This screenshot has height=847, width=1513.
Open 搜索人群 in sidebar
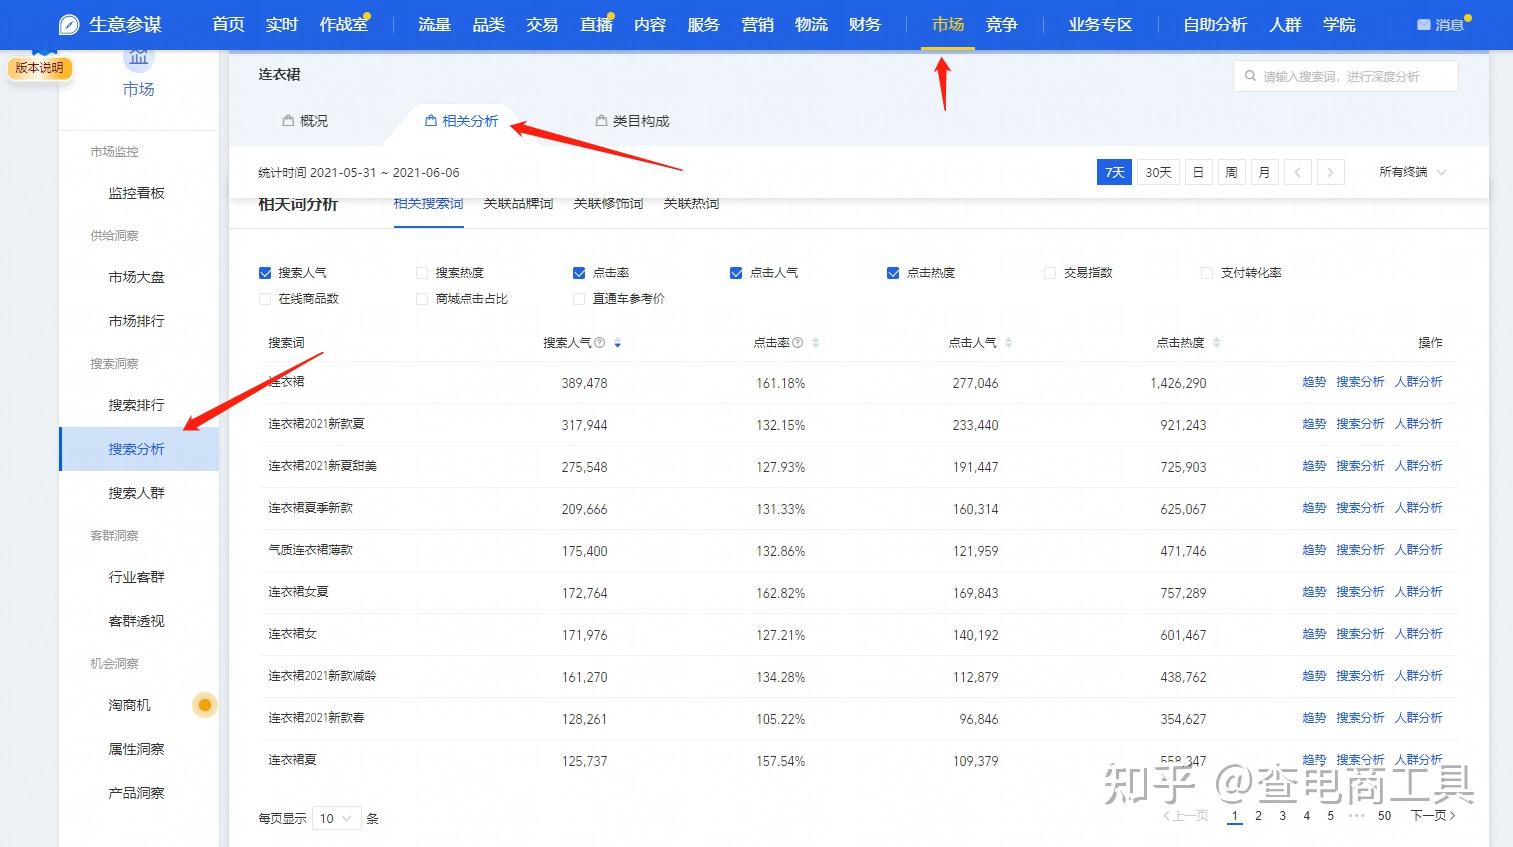[136, 493]
